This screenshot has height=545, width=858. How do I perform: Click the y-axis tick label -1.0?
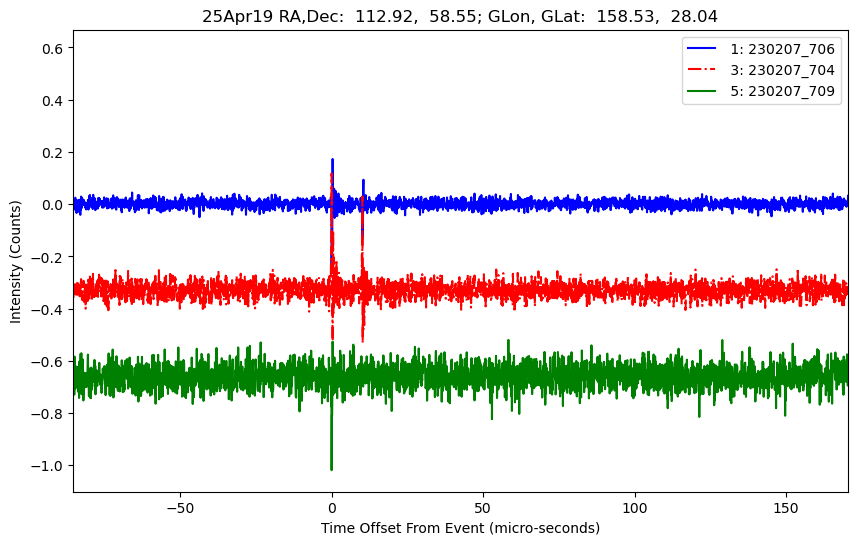(x=48, y=466)
